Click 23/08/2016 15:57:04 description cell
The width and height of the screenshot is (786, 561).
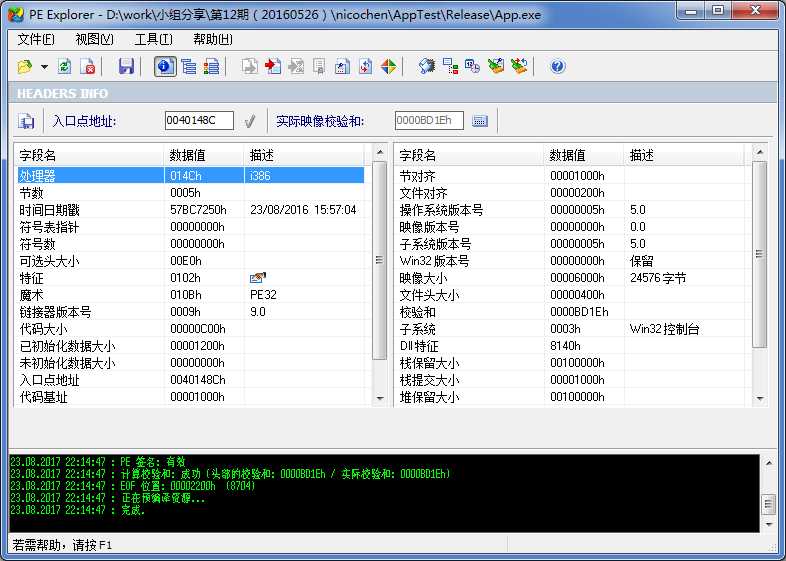(303, 210)
